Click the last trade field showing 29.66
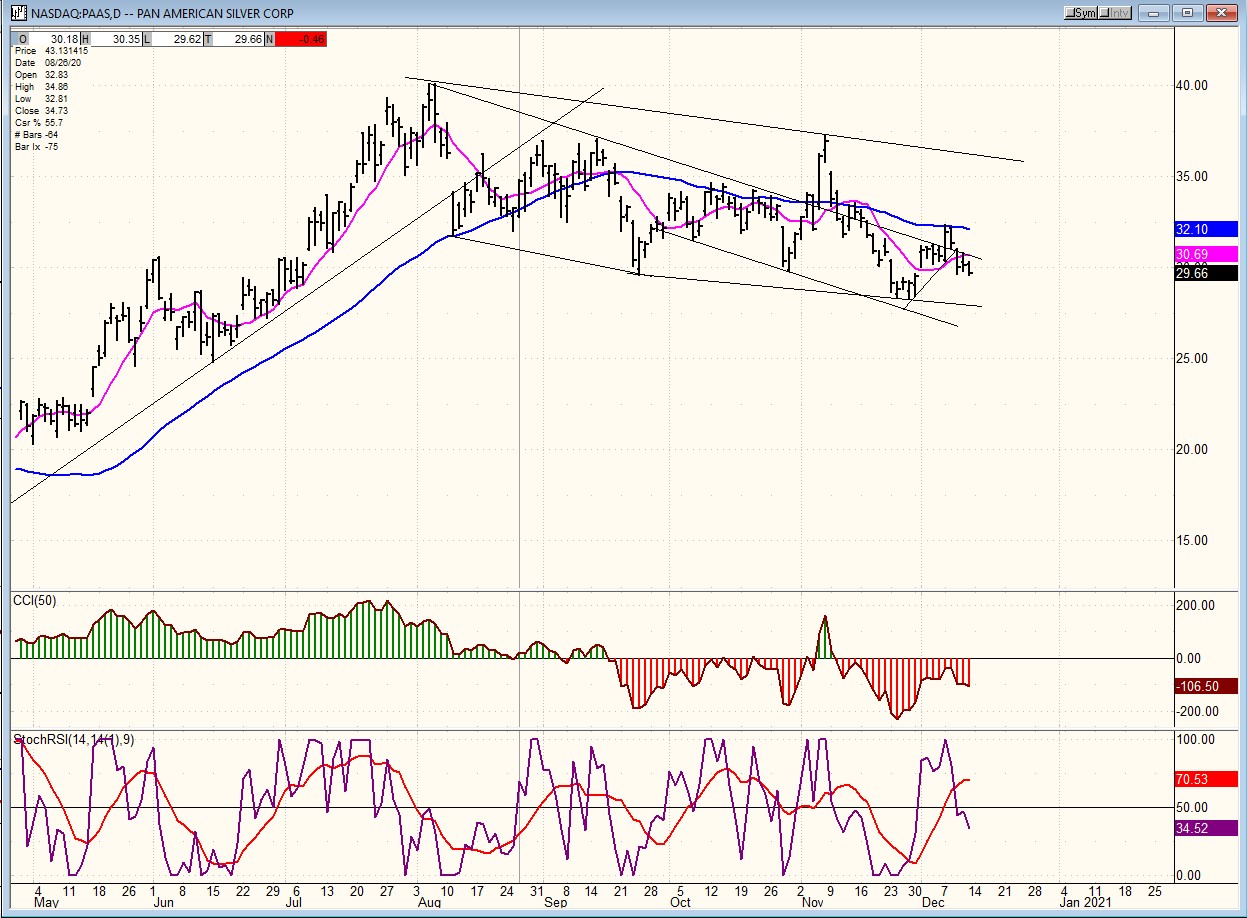Image resolution: width=1247 pixels, height=918 pixels. [244, 39]
